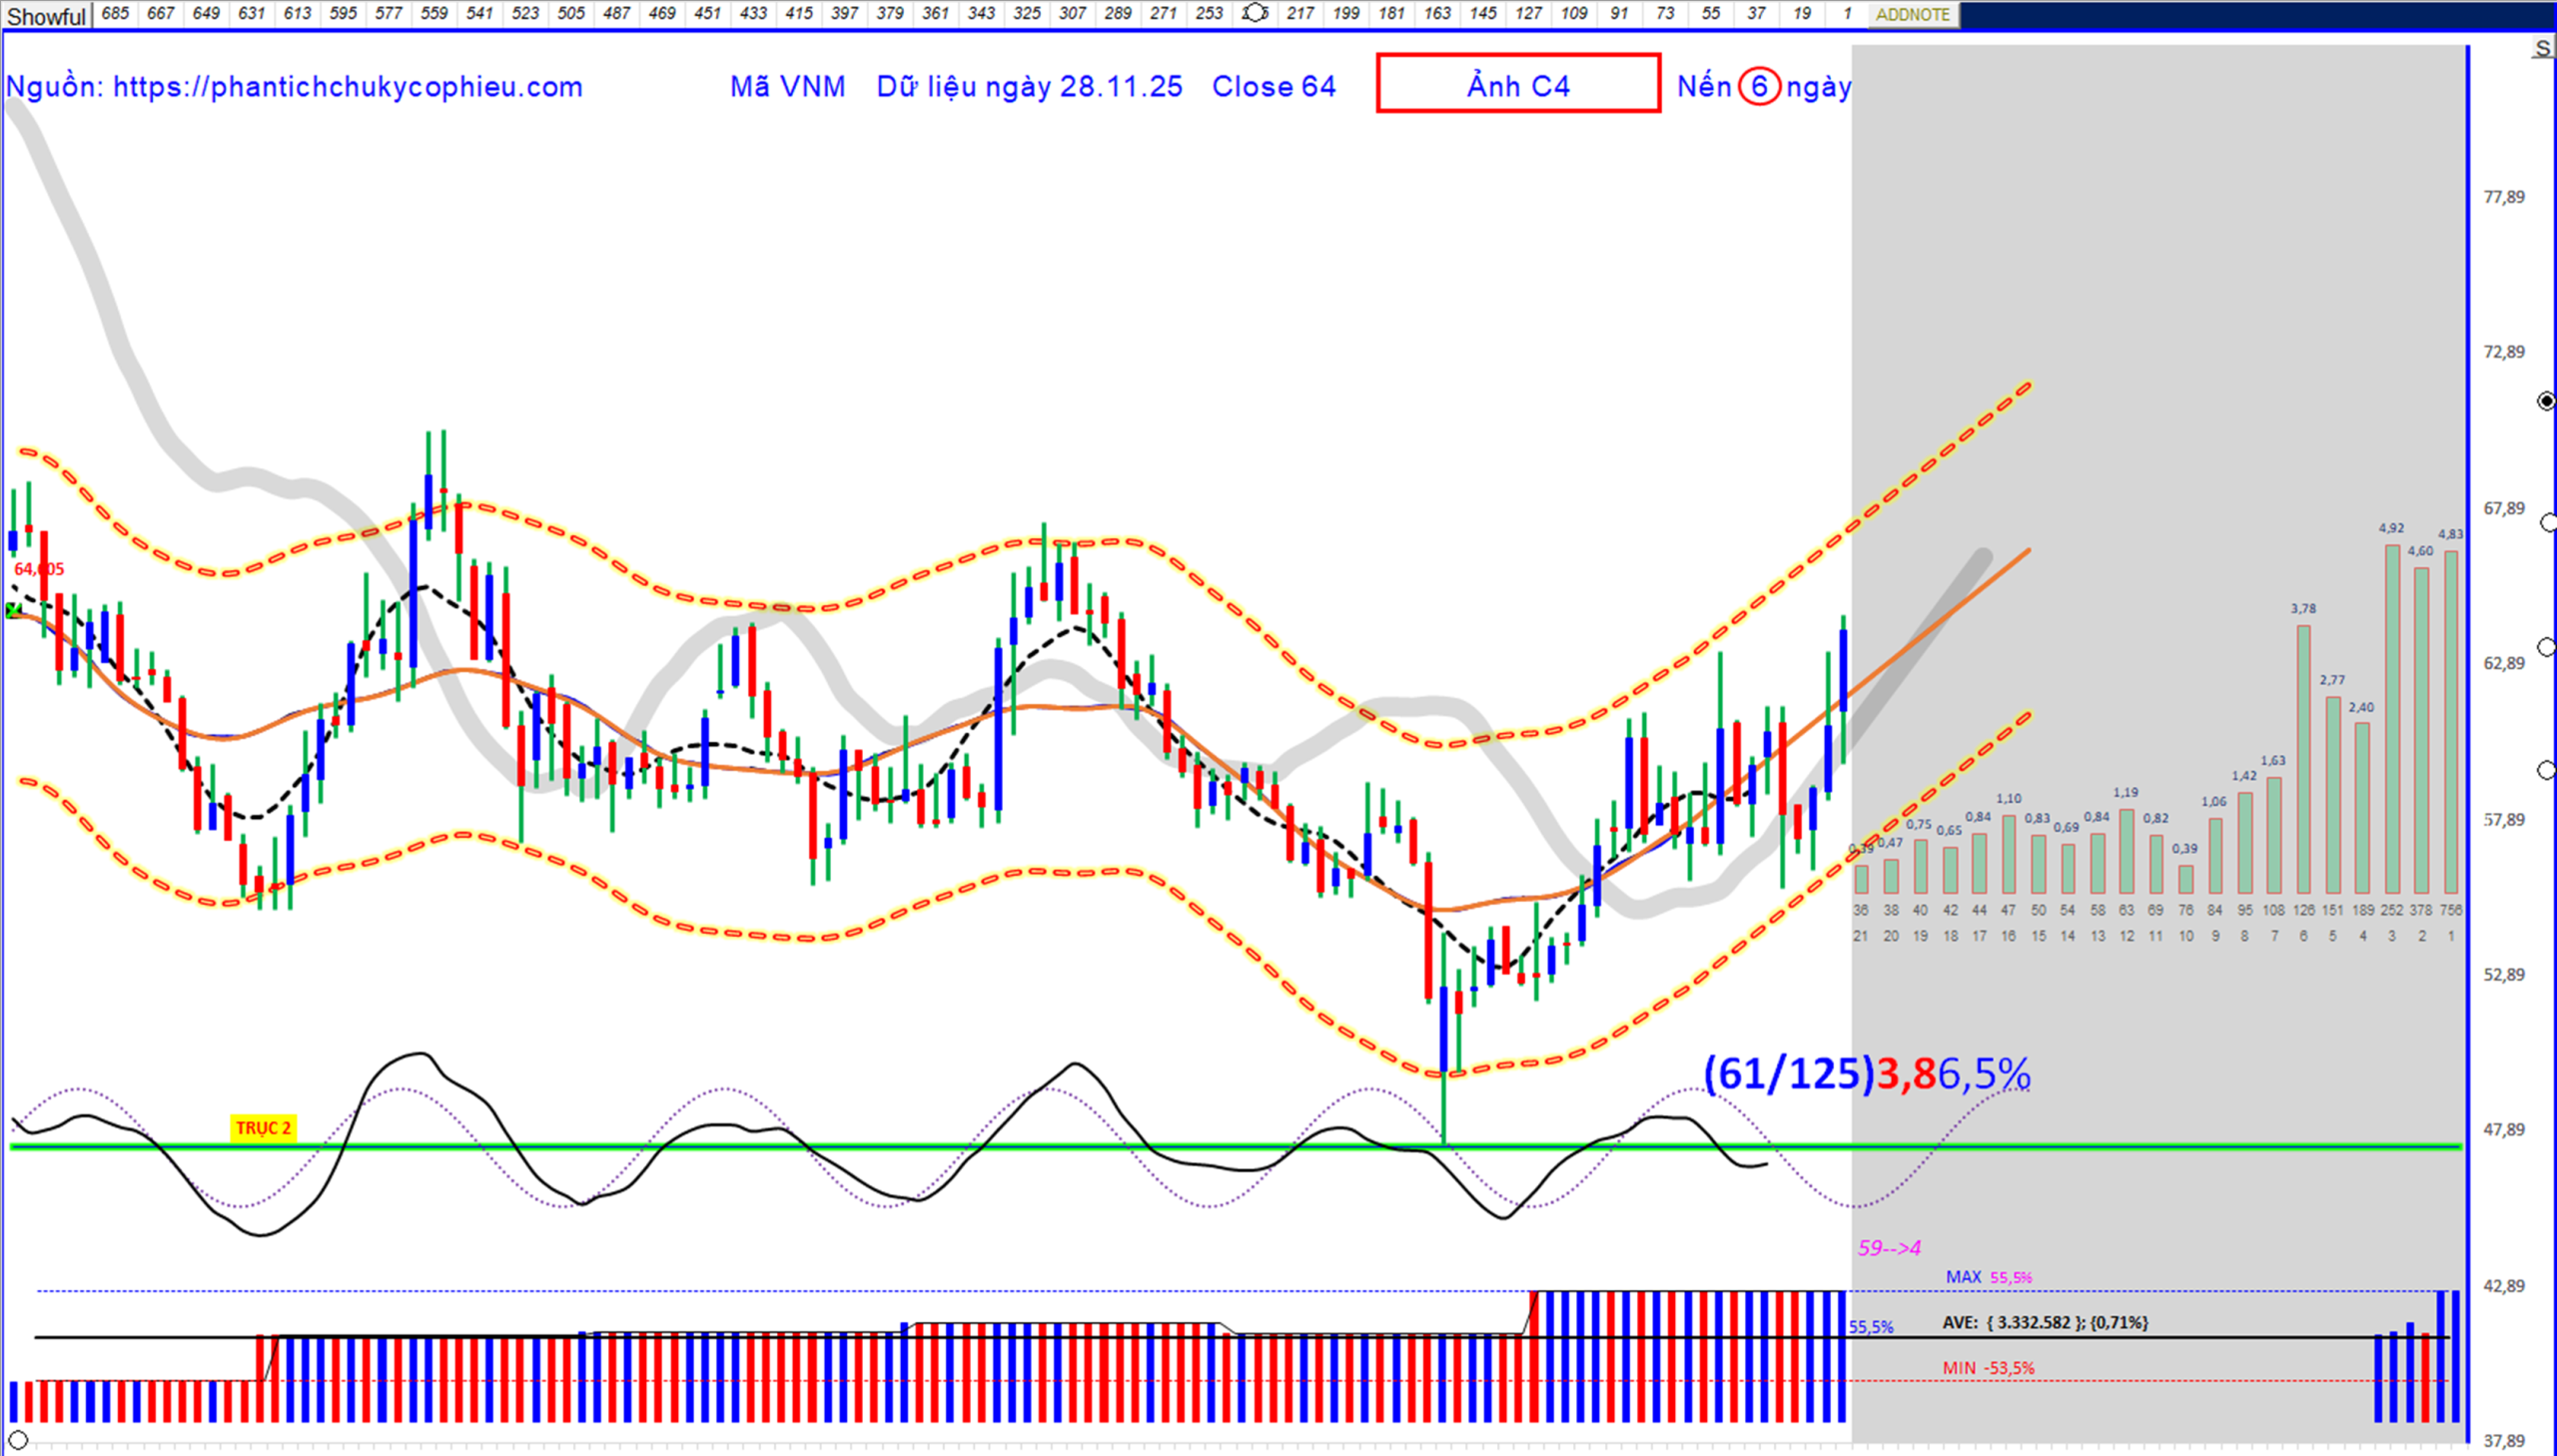
Task: Click the red Ảnh C4 box
Action: click(x=1517, y=84)
